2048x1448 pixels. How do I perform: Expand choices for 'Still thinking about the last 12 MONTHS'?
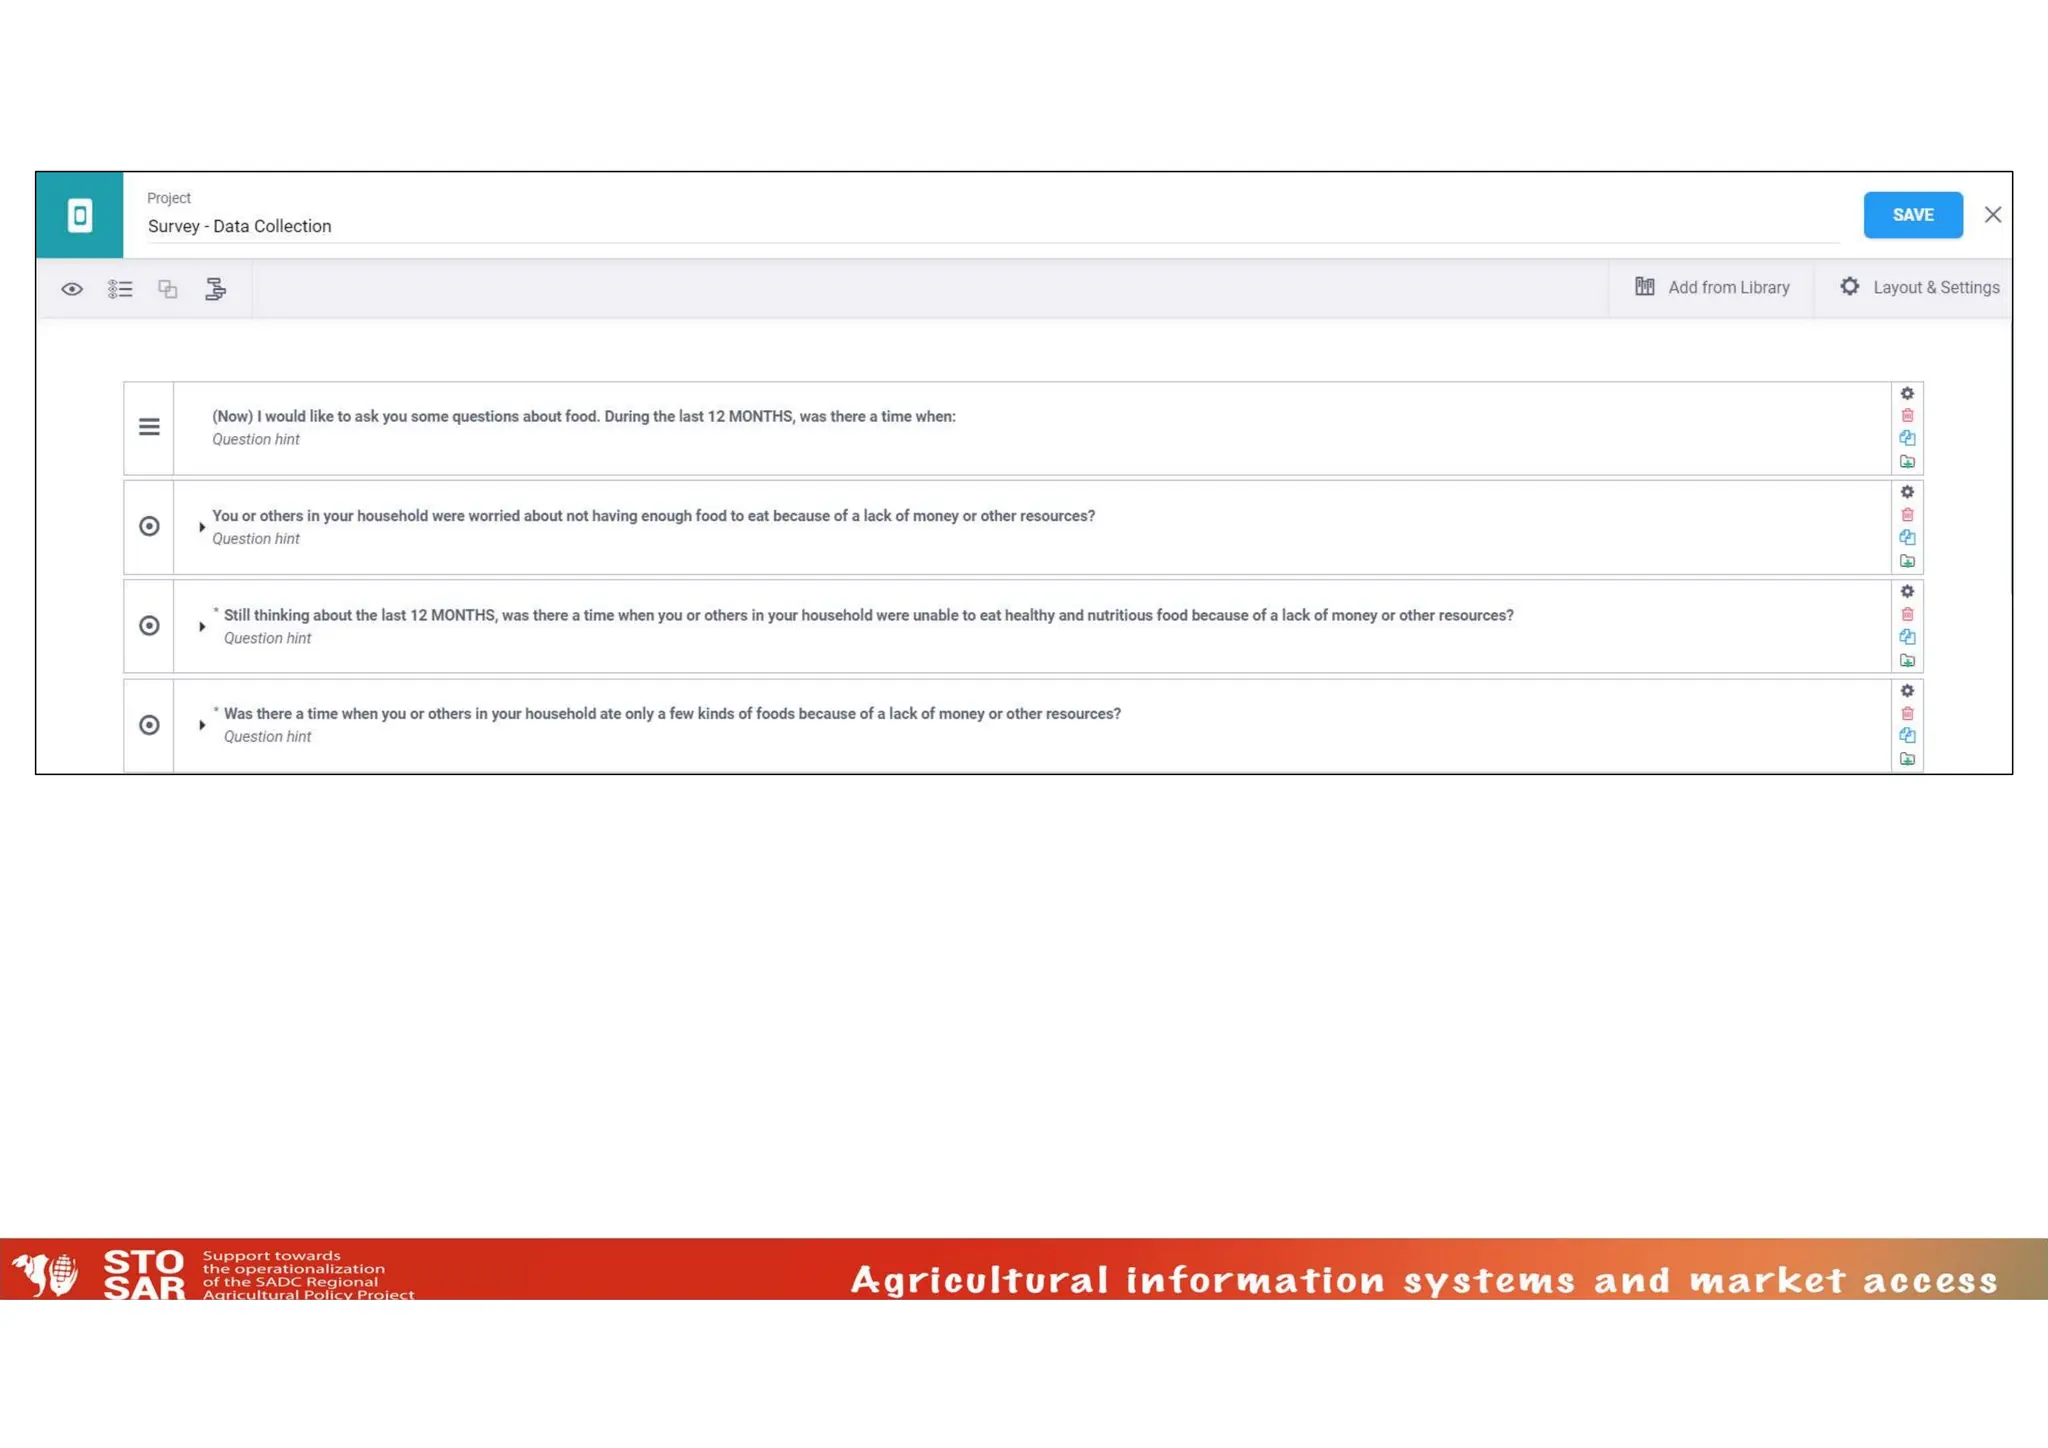(x=202, y=627)
